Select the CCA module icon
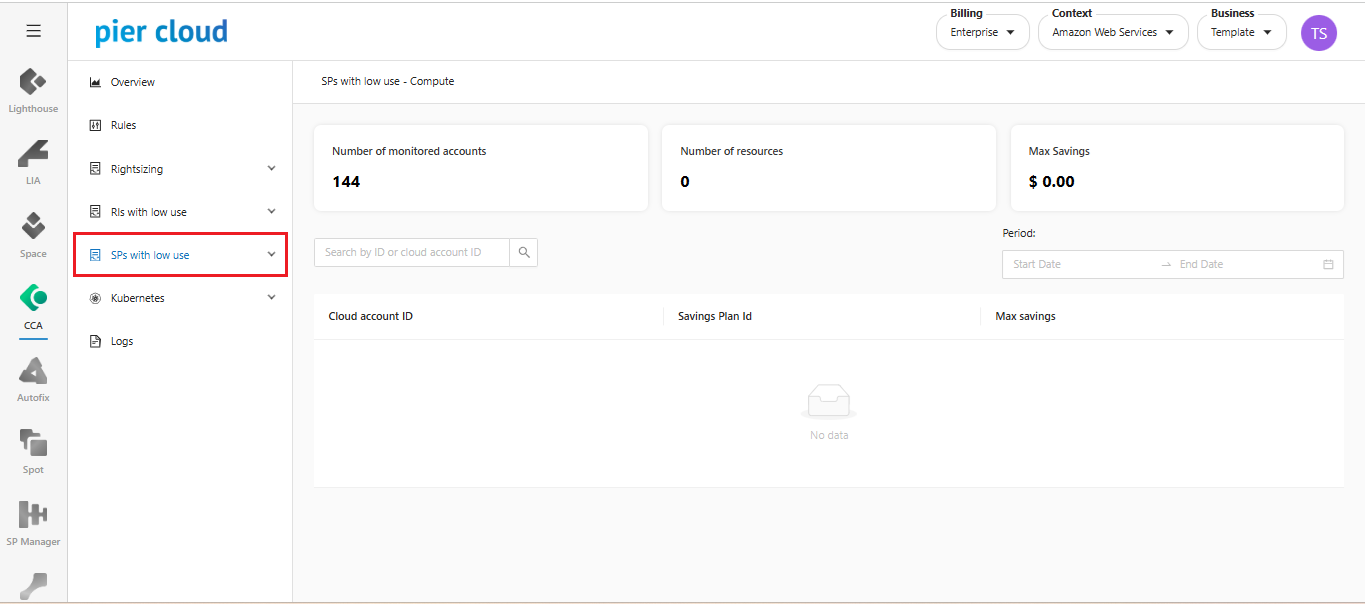 coord(33,299)
